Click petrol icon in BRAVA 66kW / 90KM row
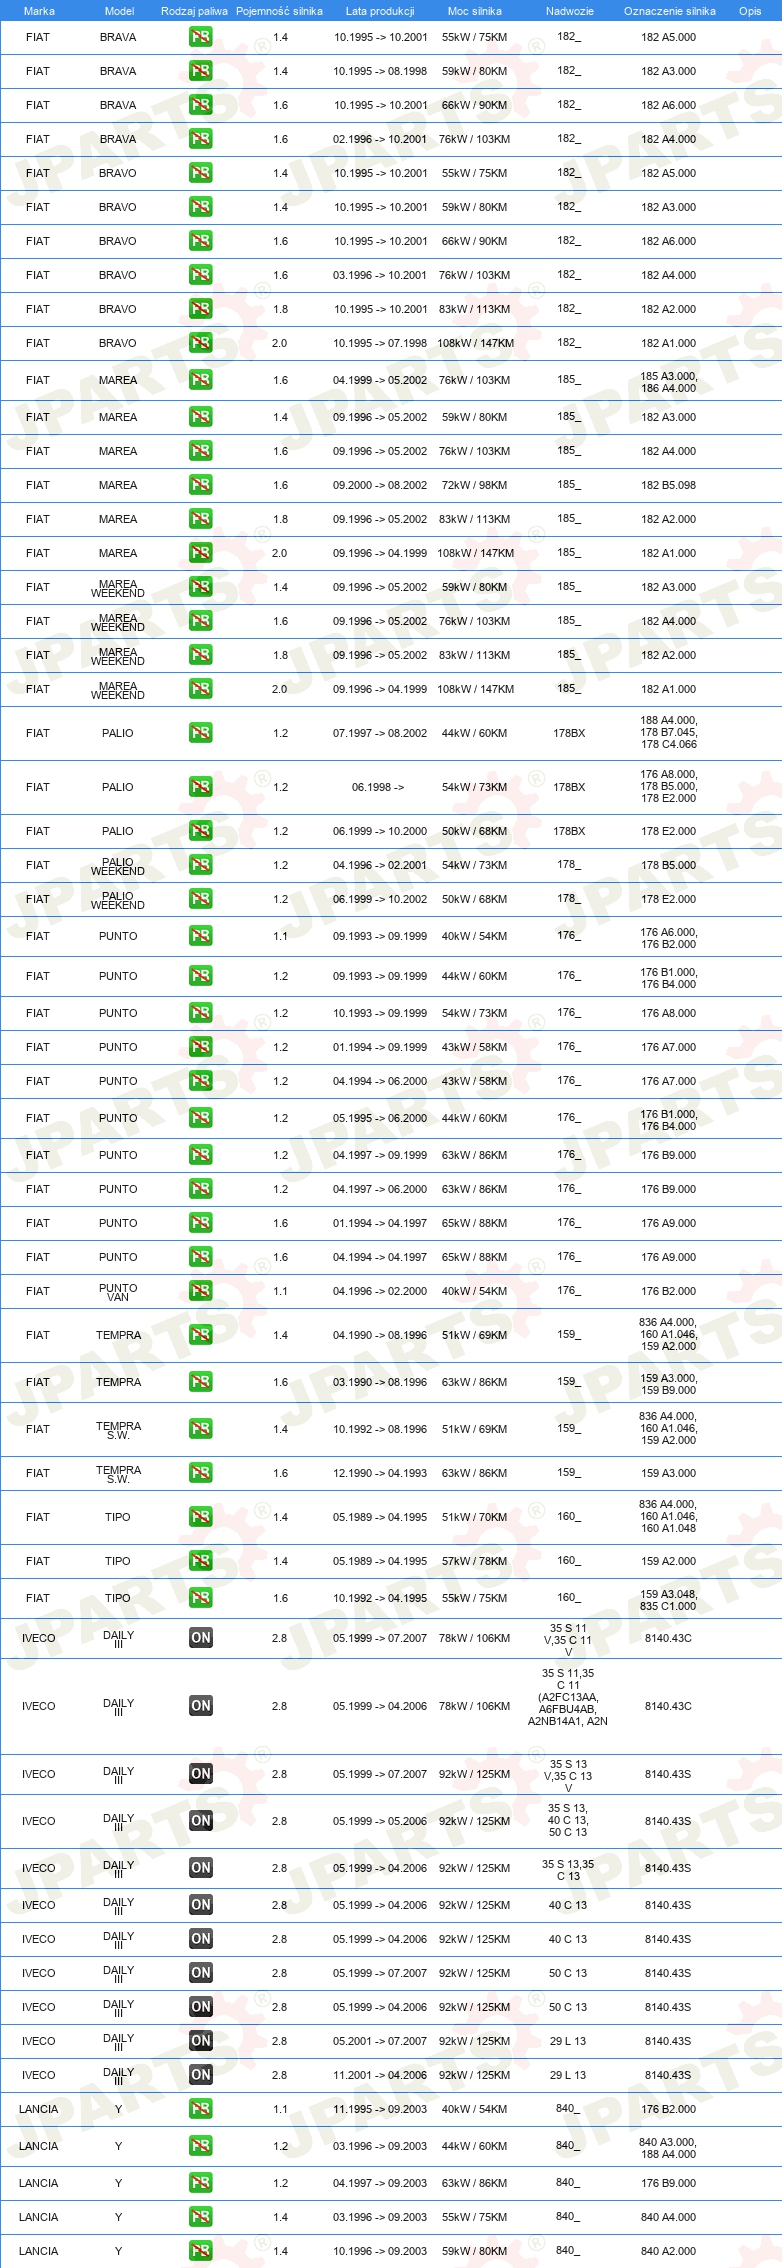782x2268 pixels. pos(200,105)
